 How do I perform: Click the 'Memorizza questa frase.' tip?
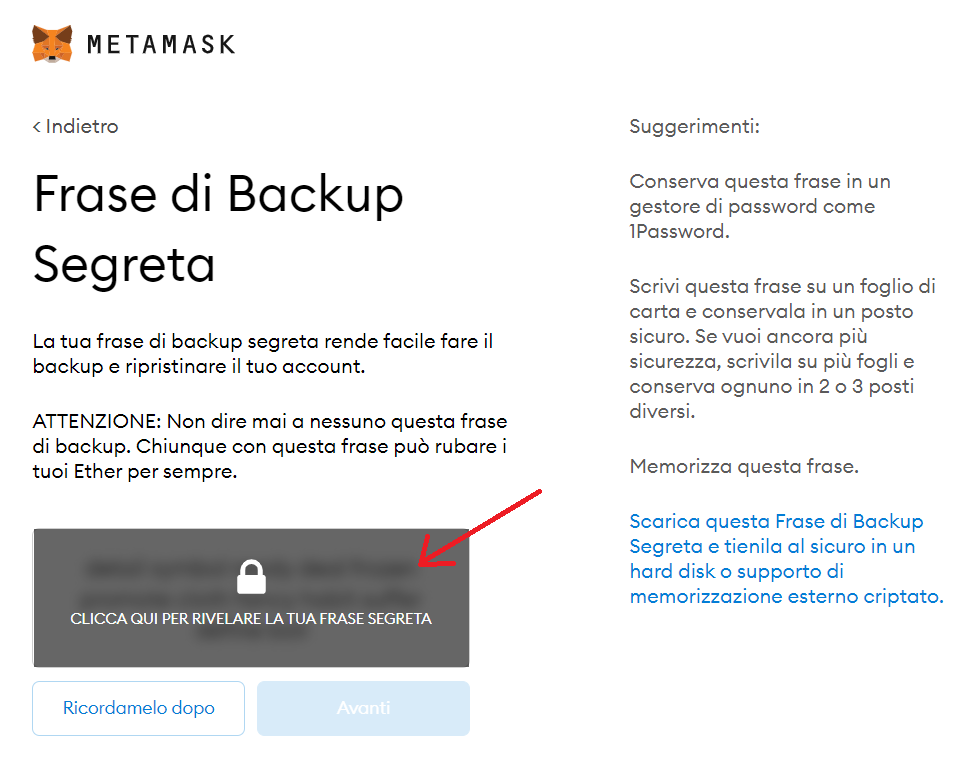coord(744,466)
